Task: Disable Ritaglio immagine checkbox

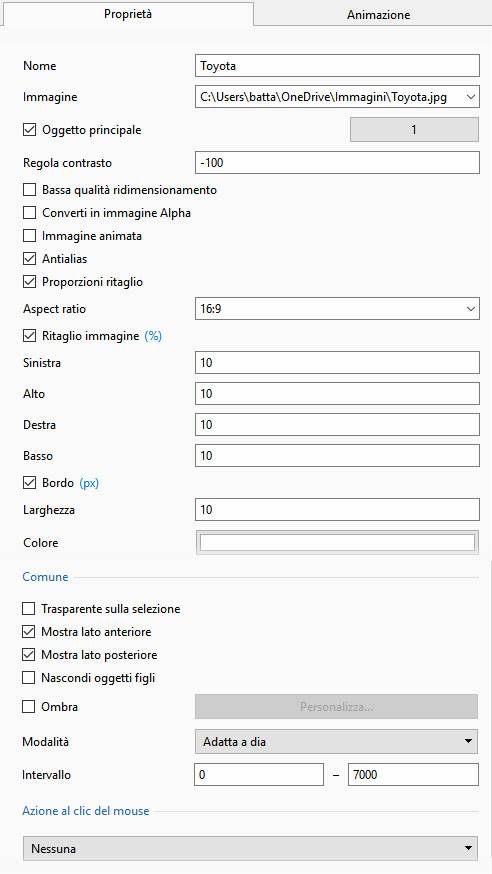Action: point(29,336)
